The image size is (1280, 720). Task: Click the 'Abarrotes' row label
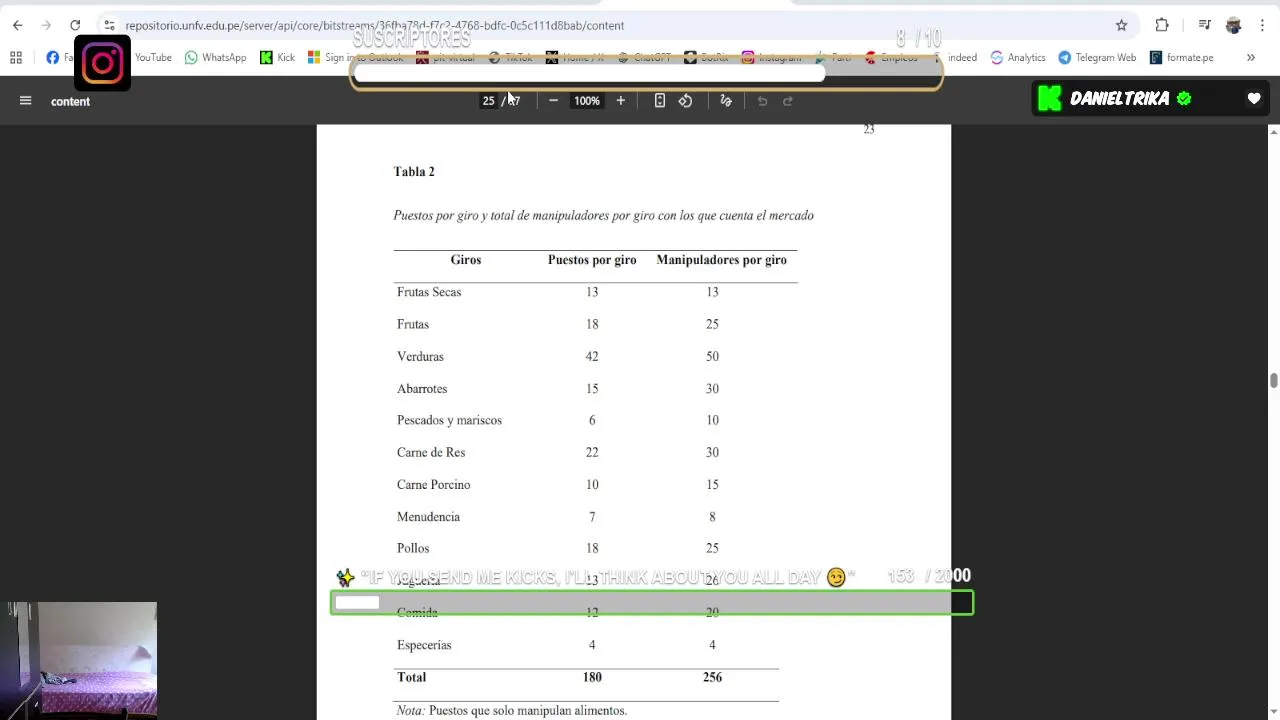pos(422,388)
